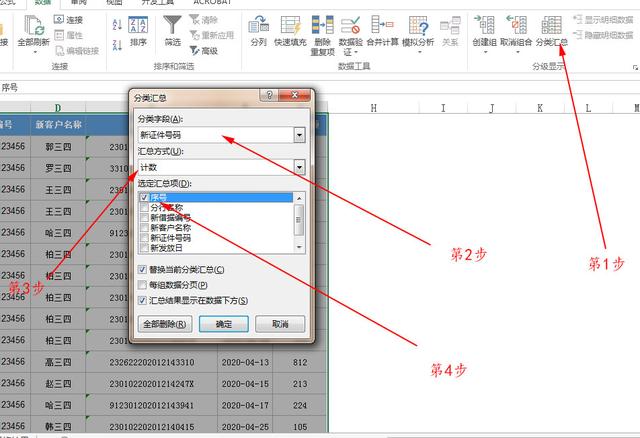Click the 取消组合 (Ungroup) icon
640x438 pixels.
pyautogui.click(x=516, y=25)
